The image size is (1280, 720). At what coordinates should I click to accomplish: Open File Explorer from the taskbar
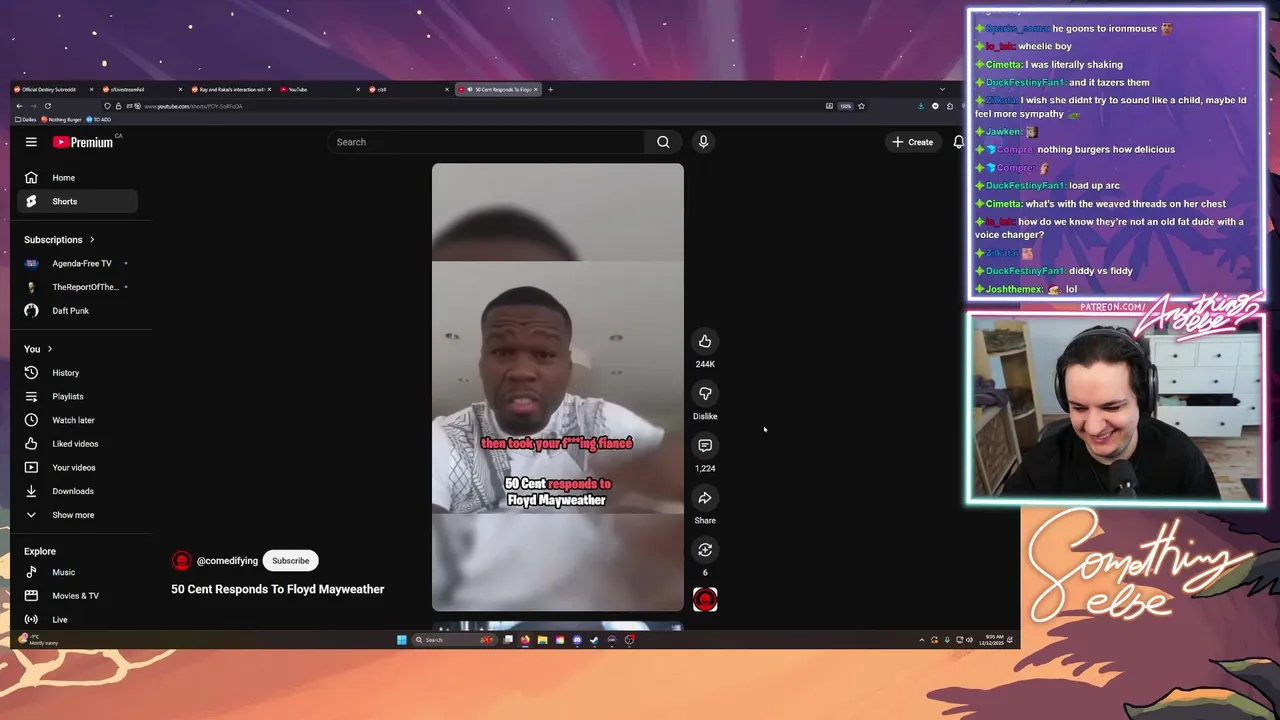[543, 640]
